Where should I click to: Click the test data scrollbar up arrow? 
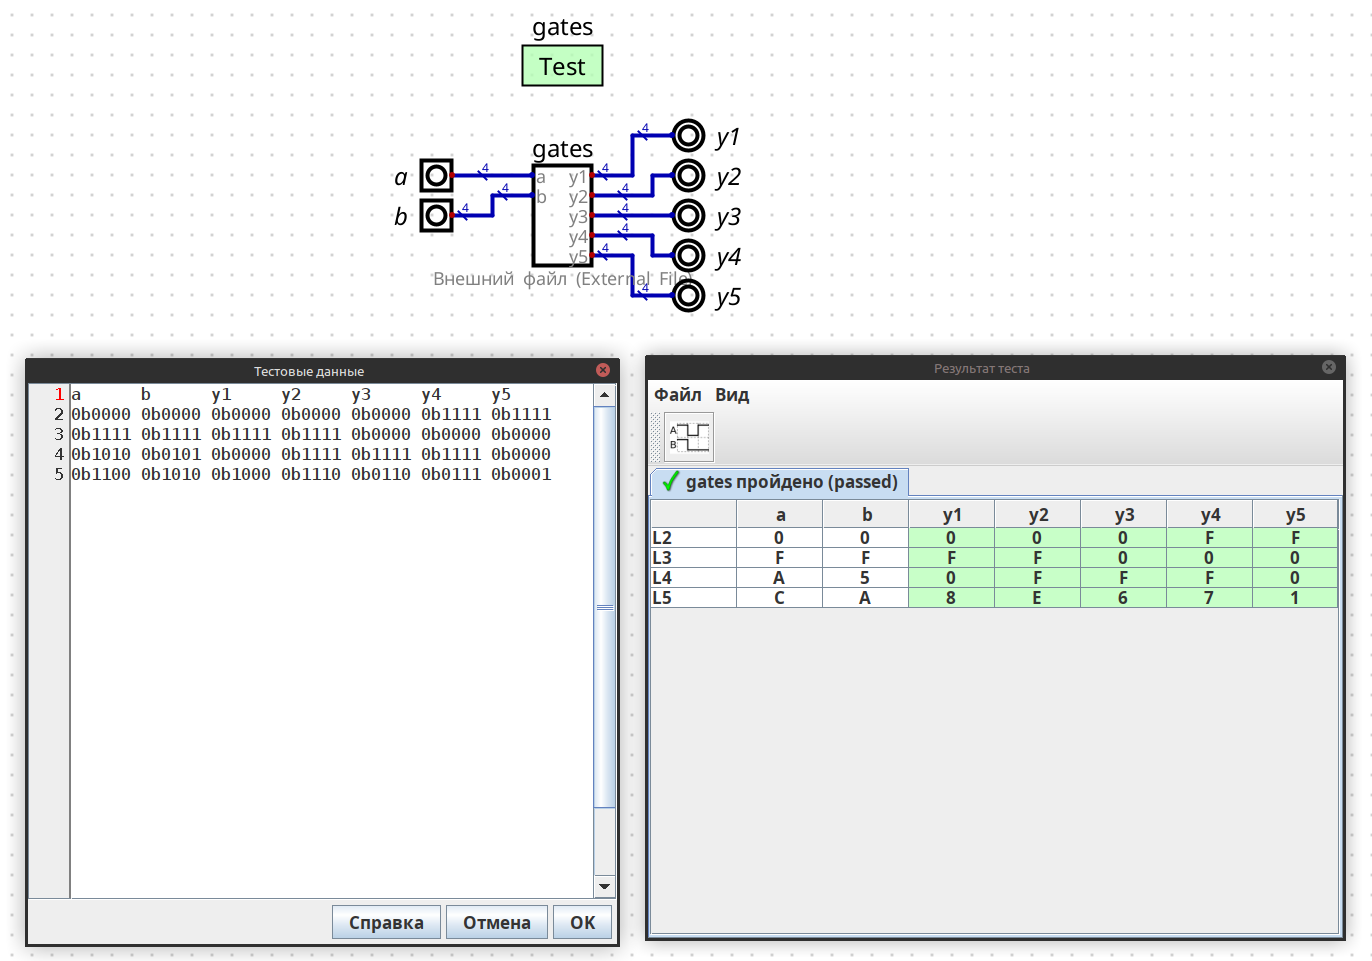605,395
